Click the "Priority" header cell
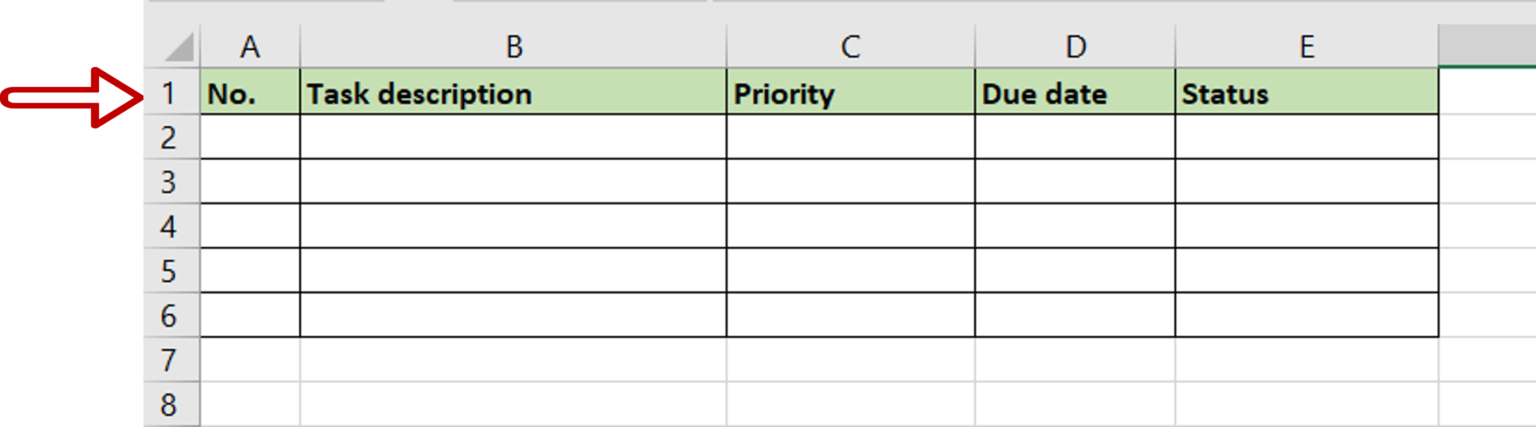The width and height of the screenshot is (1536, 427). coord(850,92)
